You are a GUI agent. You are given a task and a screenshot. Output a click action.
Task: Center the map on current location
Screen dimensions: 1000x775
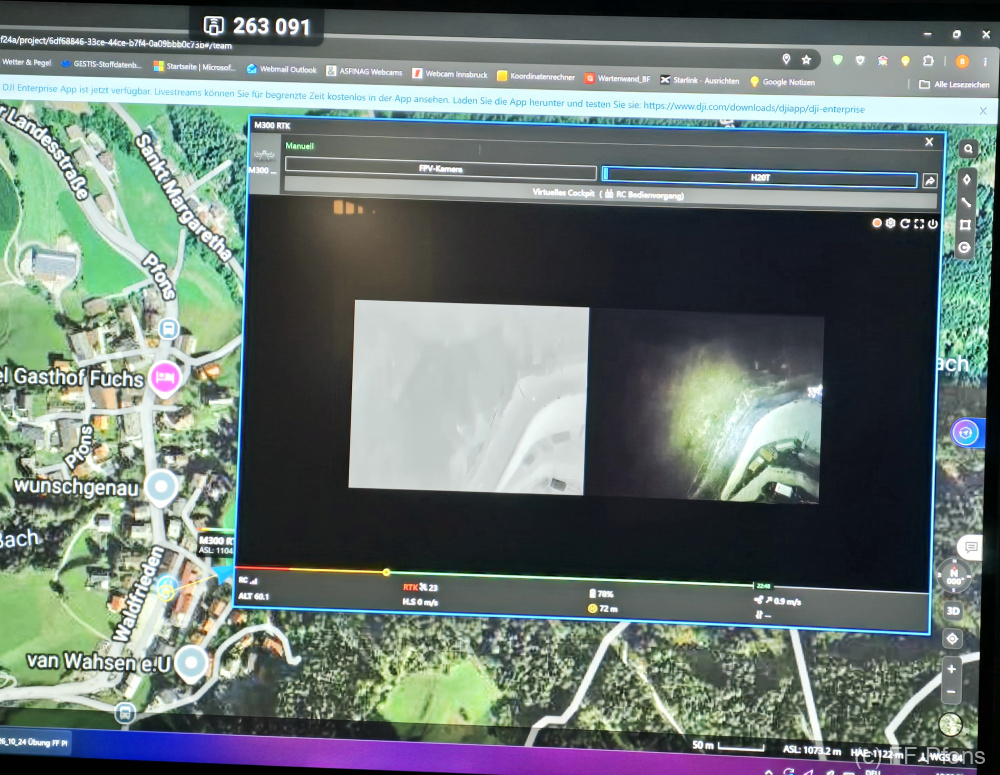click(x=952, y=638)
